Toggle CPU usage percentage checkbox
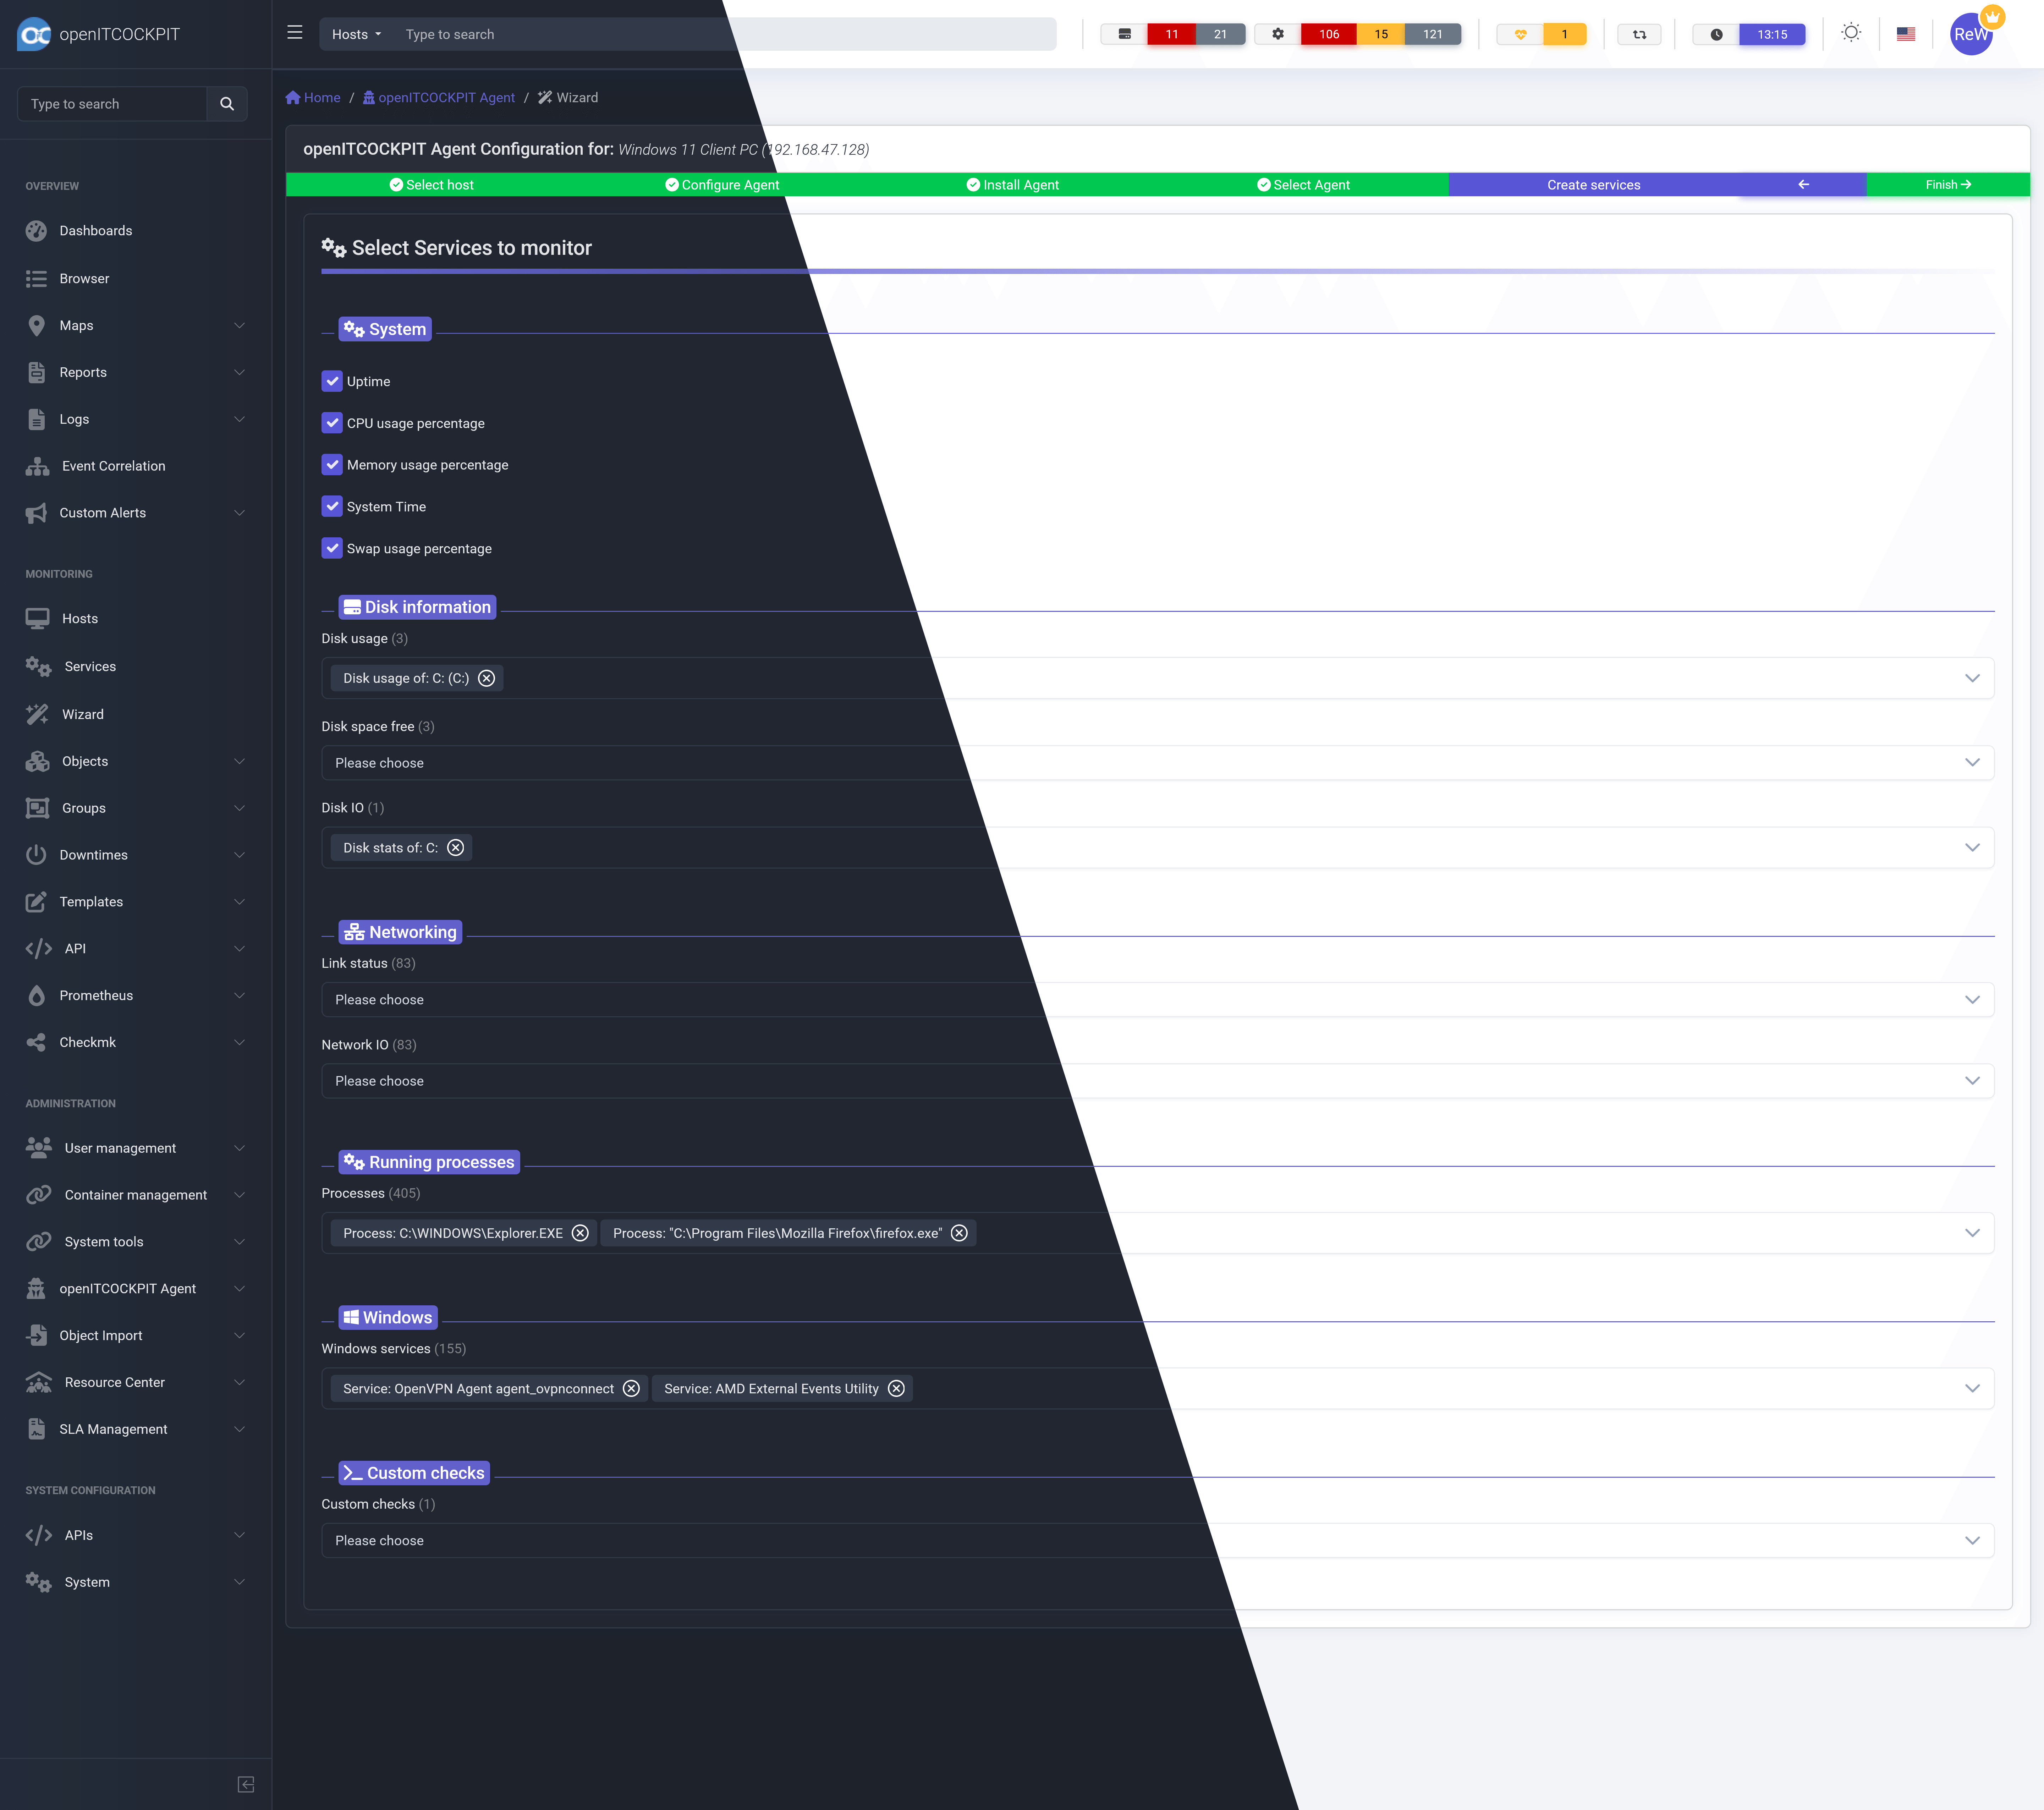The width and height of the screenshot is (2044, 1810). (332, 423)
